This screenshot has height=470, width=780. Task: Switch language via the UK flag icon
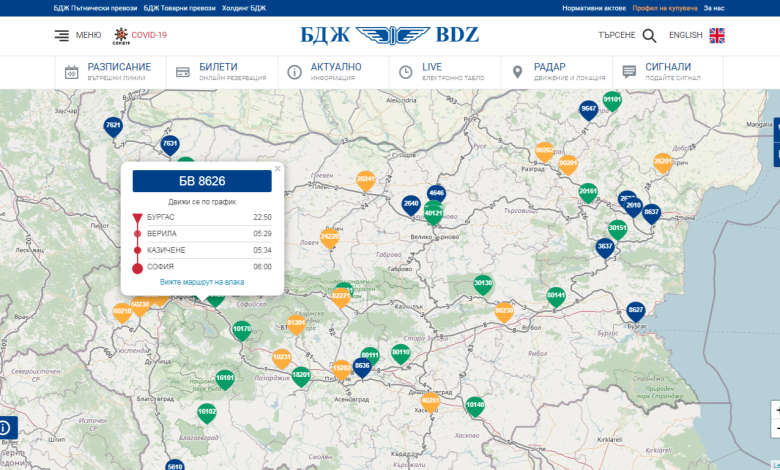point(717,35)
